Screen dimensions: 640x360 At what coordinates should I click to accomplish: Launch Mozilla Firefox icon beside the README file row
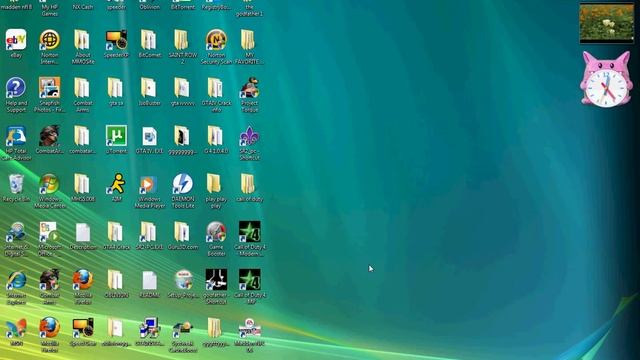82,280
